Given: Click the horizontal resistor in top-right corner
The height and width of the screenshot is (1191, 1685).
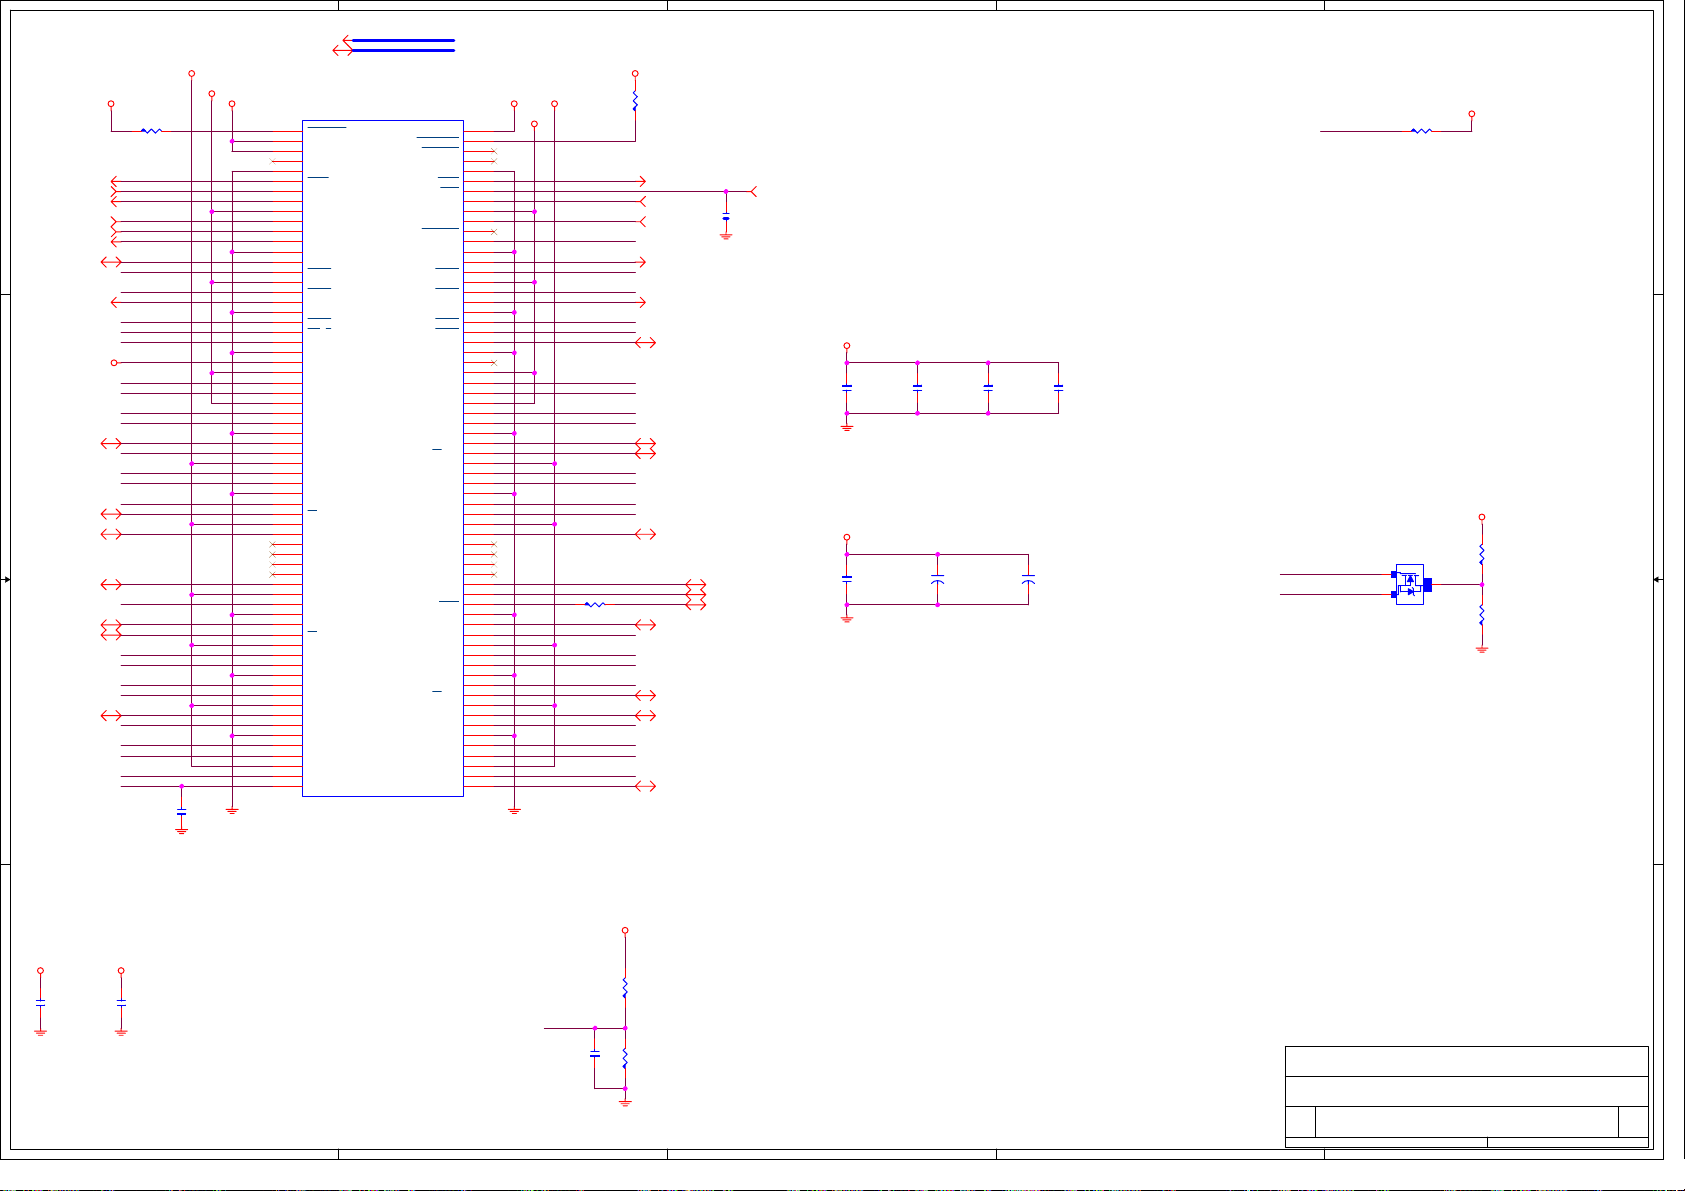Looking at the screenshot, I should coord(1420,131).
